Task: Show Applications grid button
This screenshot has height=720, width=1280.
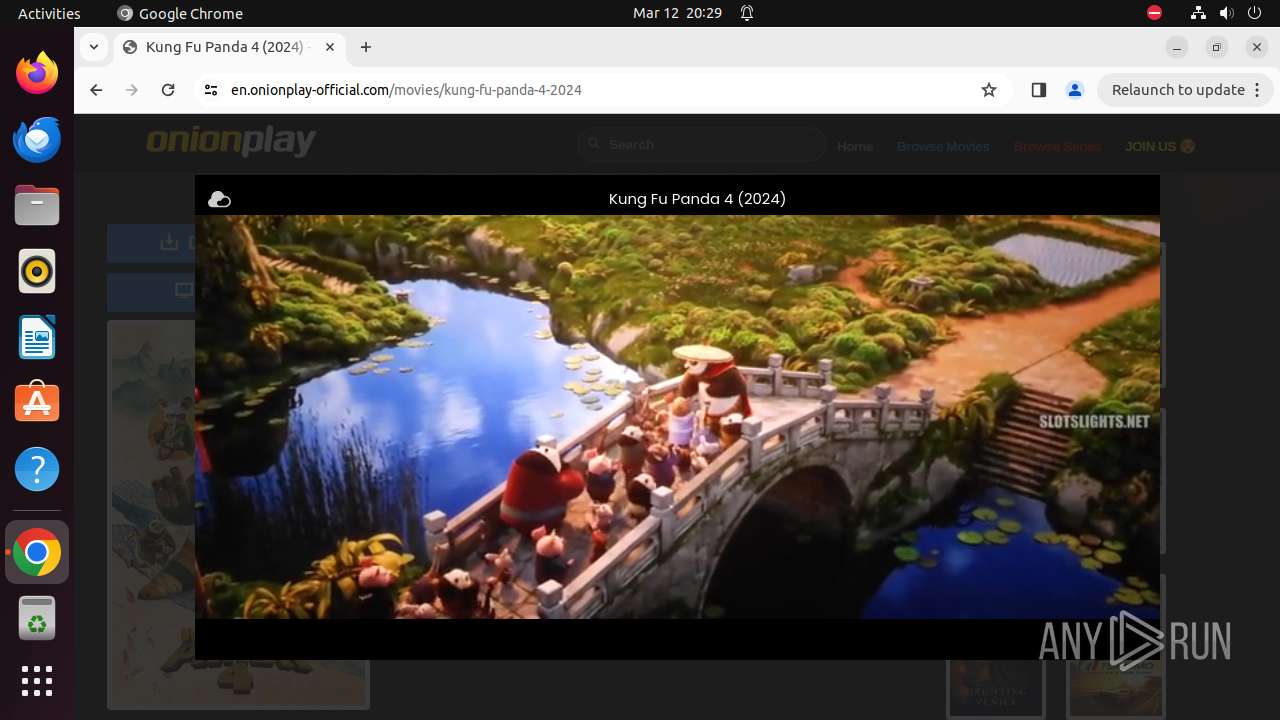Action: click(37, 681)
